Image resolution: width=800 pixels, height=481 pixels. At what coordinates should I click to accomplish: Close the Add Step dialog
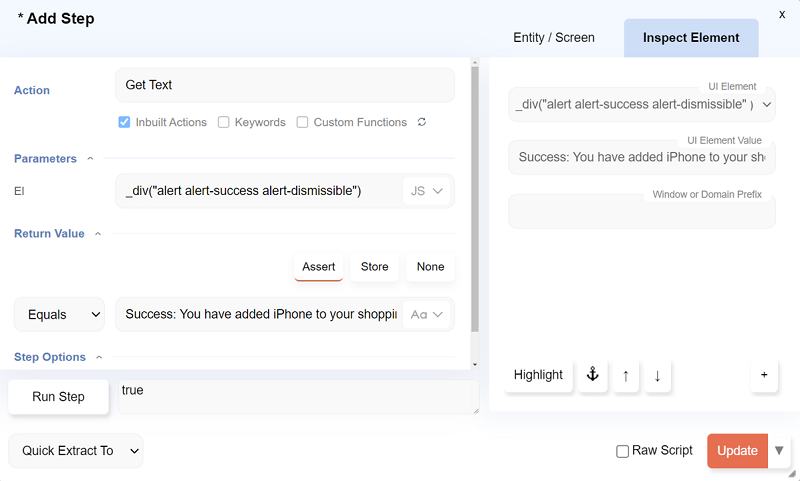coord(782,14)
